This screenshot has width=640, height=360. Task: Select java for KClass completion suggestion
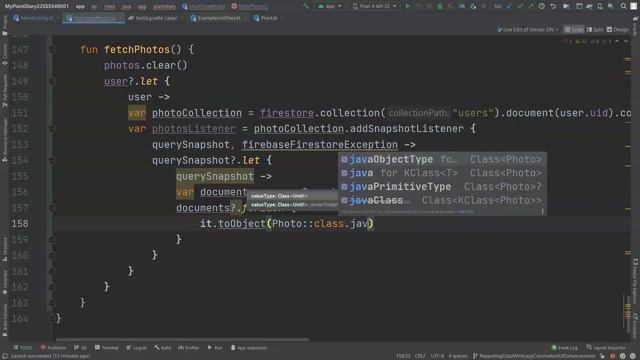point(442,173)
